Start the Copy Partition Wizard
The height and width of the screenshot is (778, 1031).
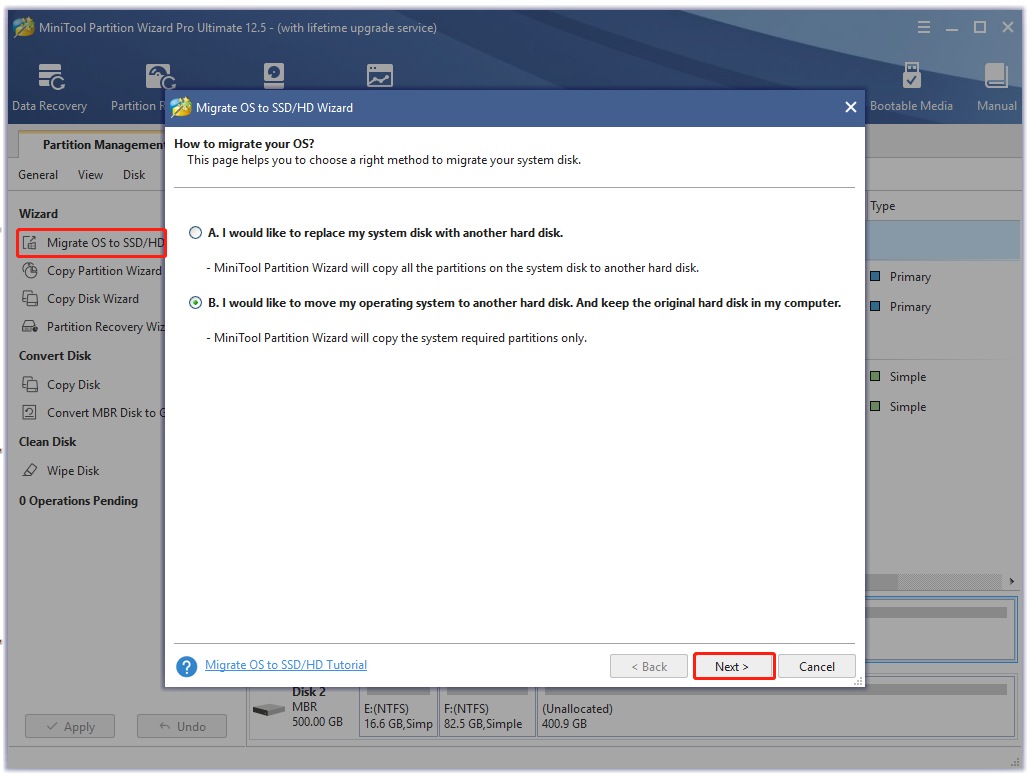103,271
